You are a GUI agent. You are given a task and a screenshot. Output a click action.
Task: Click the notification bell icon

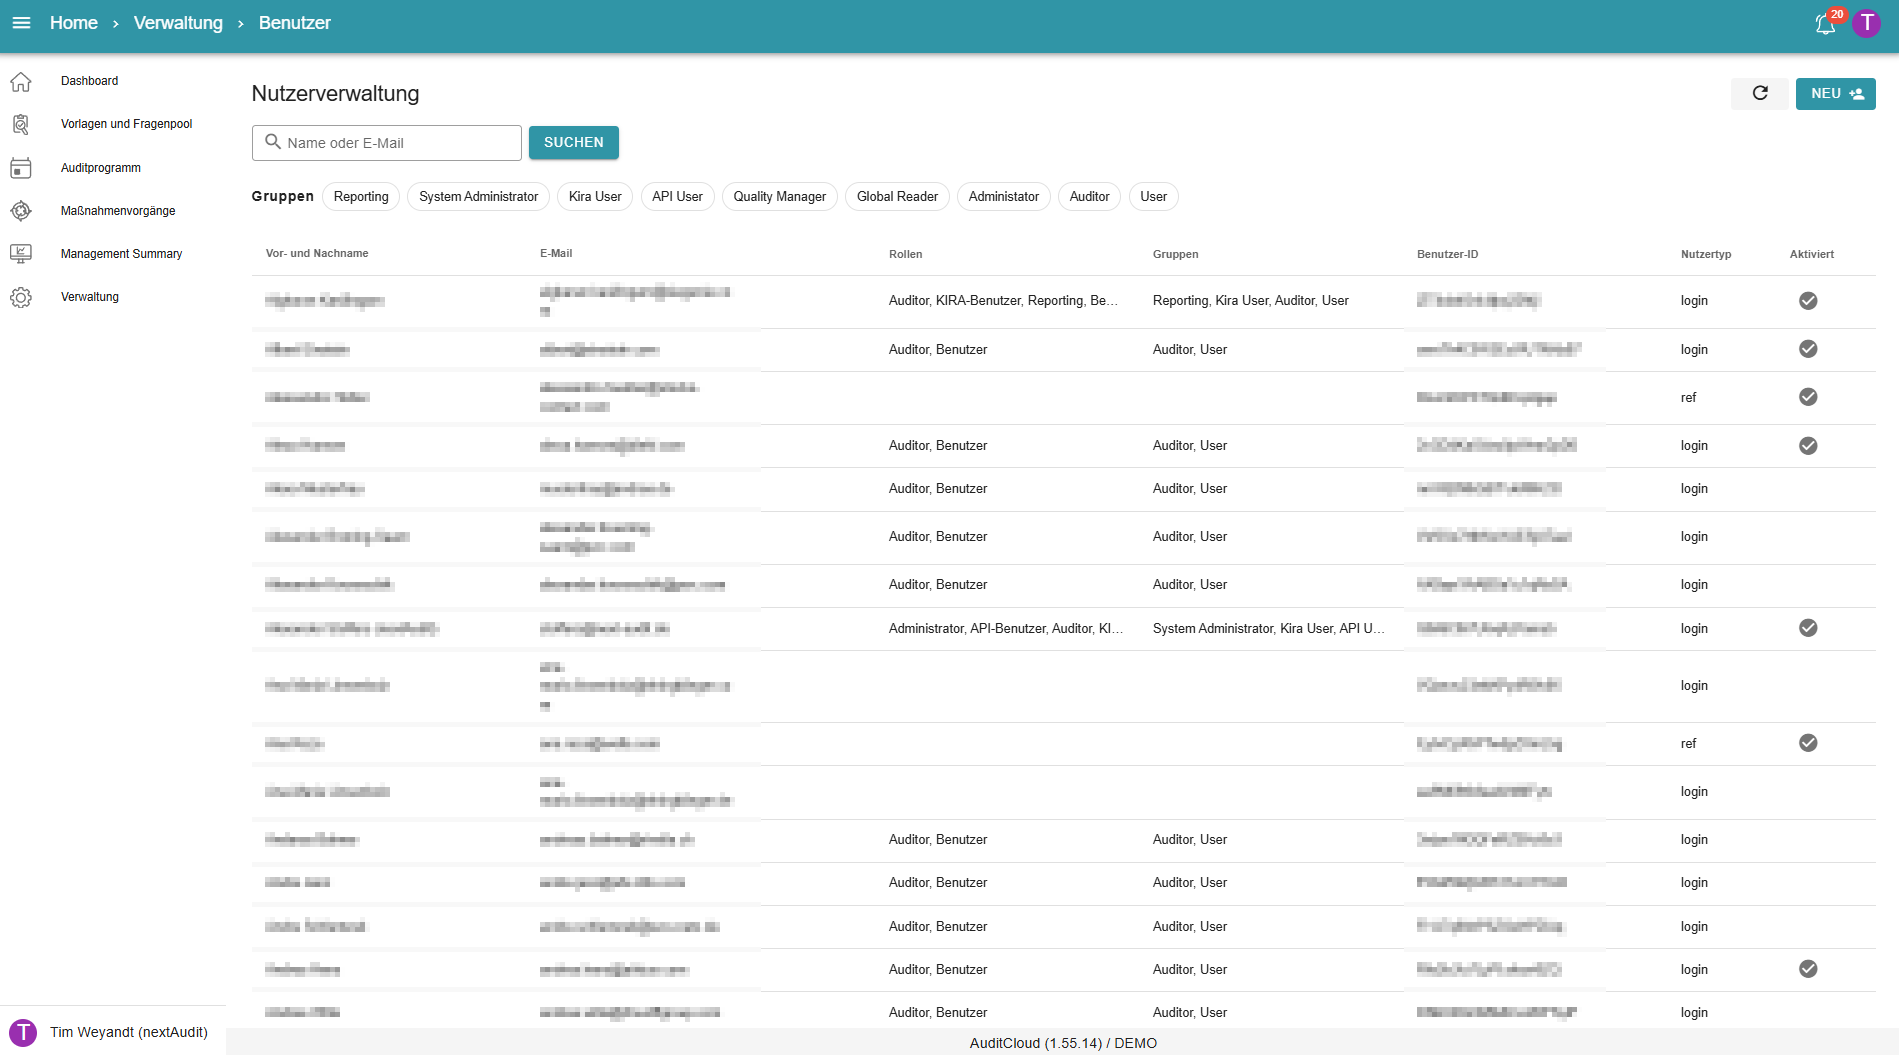[1825, 24]
